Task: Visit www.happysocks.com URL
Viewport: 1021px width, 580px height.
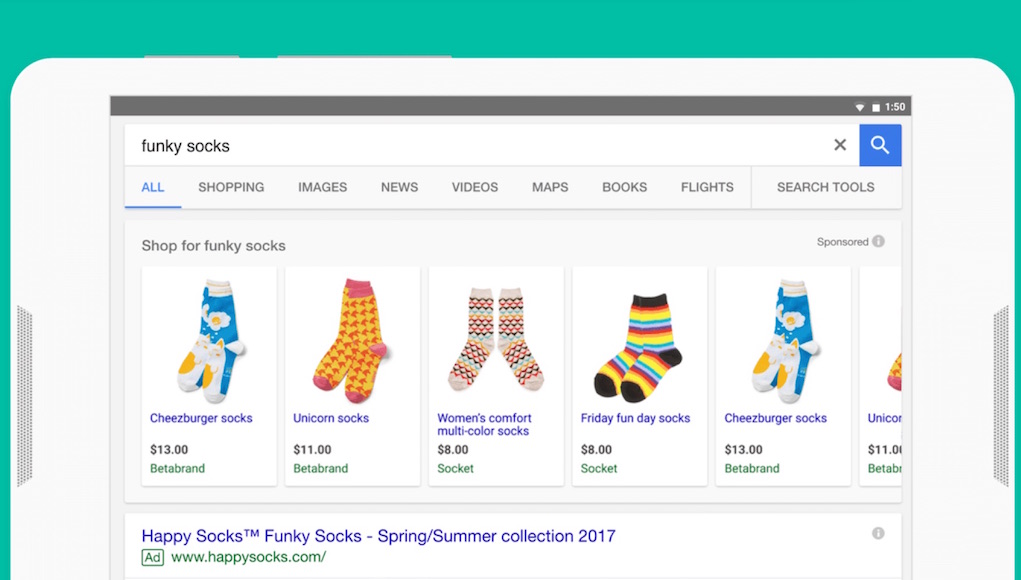Action: tap(248, 557)
